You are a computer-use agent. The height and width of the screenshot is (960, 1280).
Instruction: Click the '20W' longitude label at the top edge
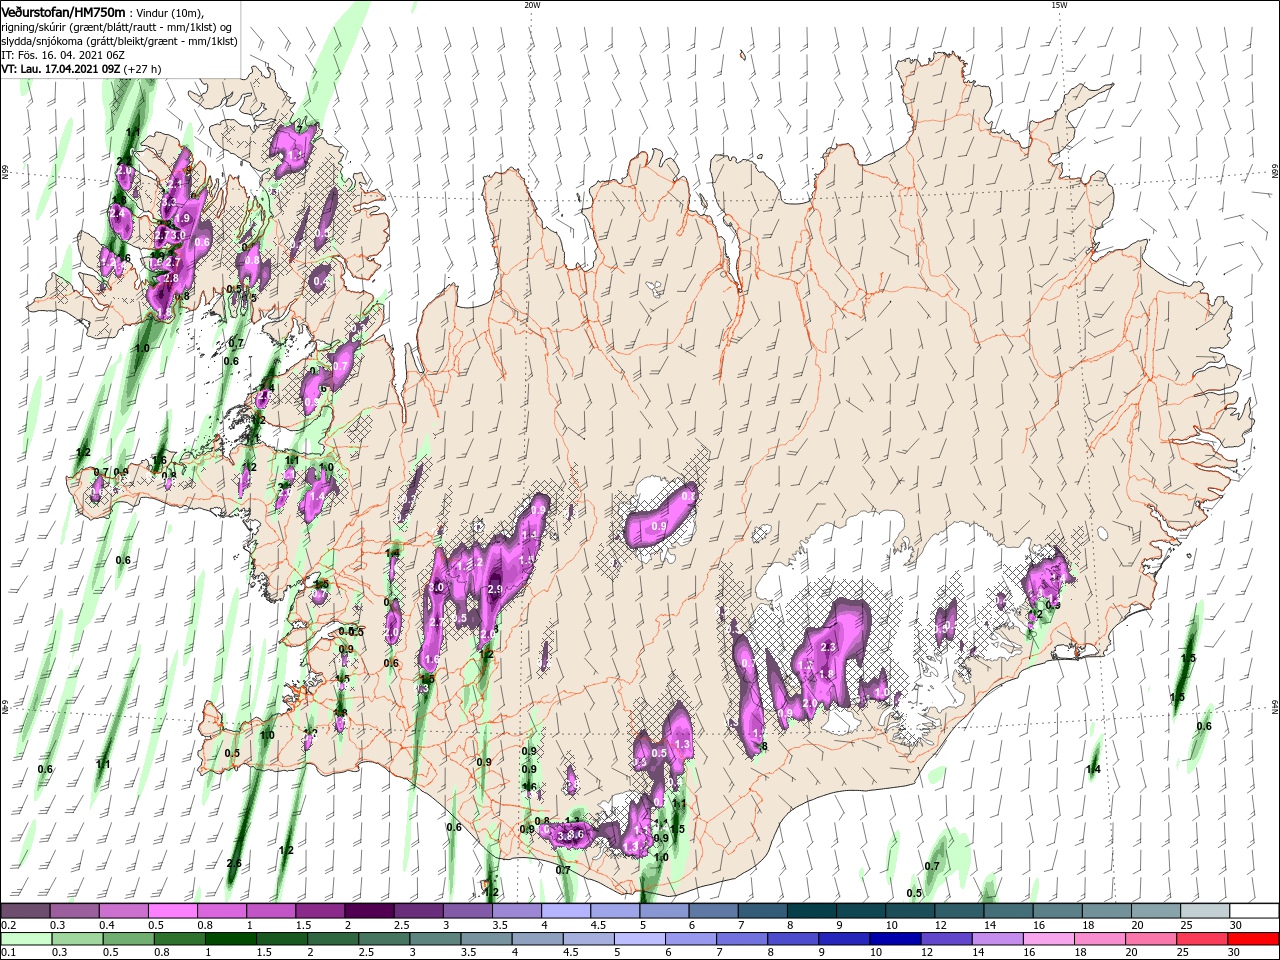(532, 5)
